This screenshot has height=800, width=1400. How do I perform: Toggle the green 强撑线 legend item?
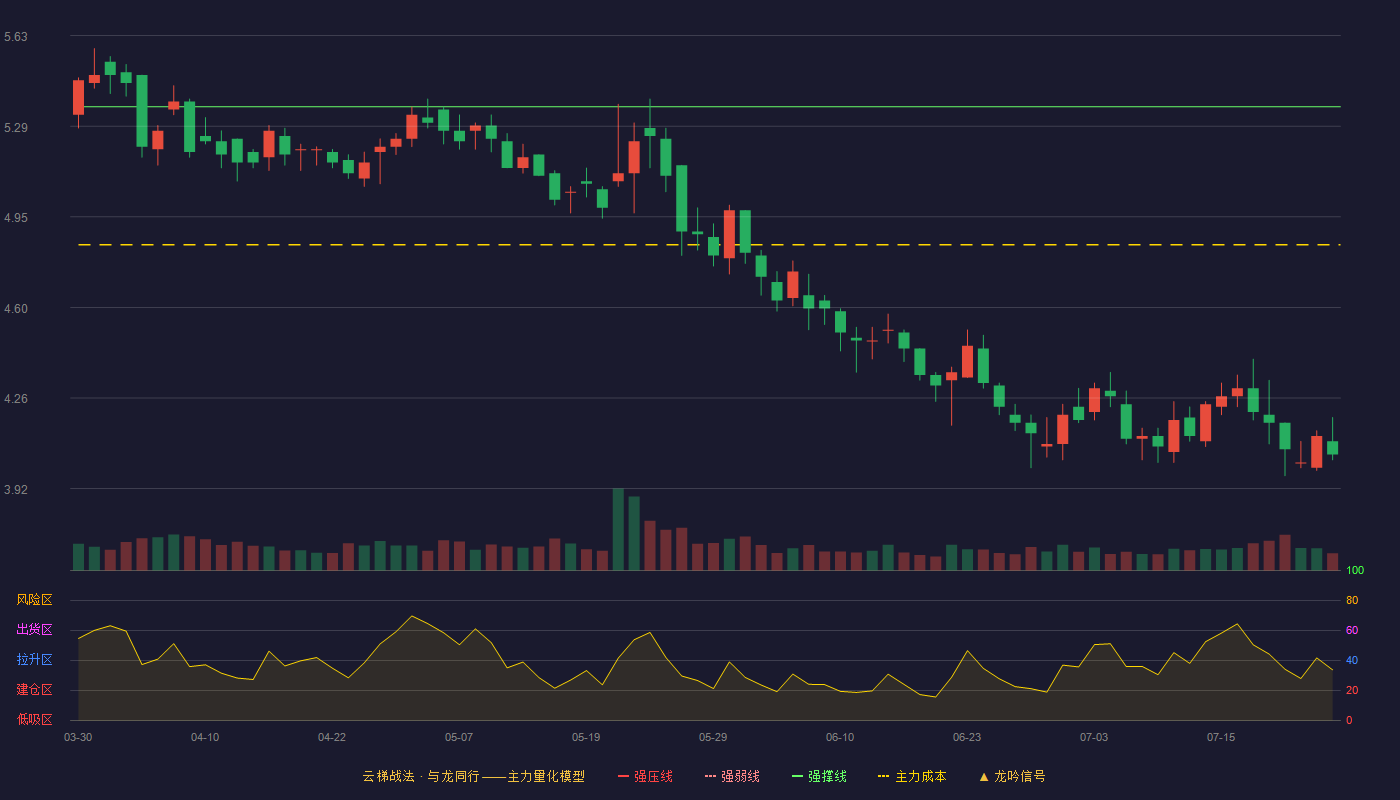[x=819, y=776]
